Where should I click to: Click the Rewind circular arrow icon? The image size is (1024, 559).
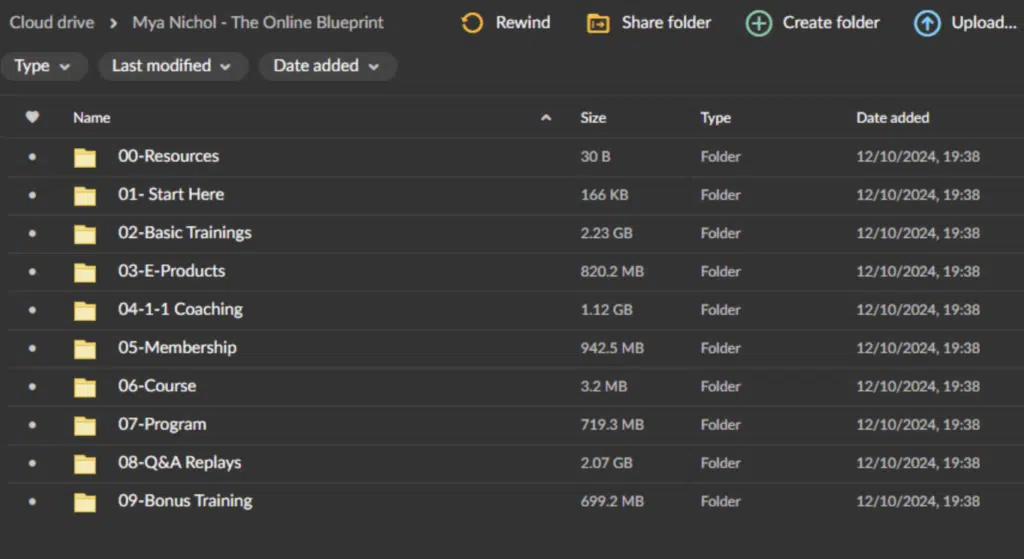coord(472,23)
